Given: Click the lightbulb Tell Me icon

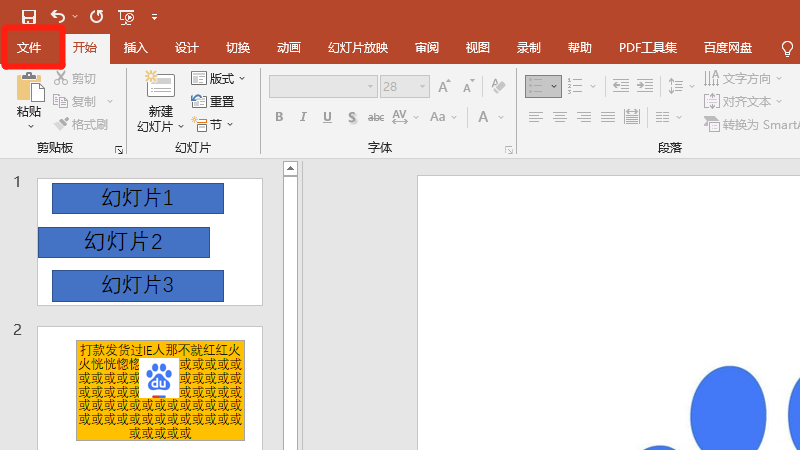Looking at the screenshot, I should (788, 48).
